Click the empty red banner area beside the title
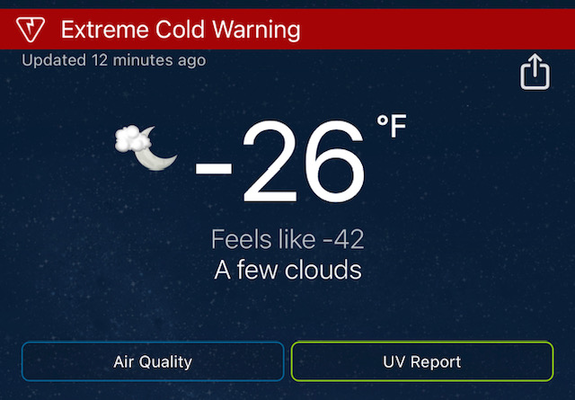Image resolution: width=575 pixels, height=400 pixels. pyautogui.click(x=436, y=29)
